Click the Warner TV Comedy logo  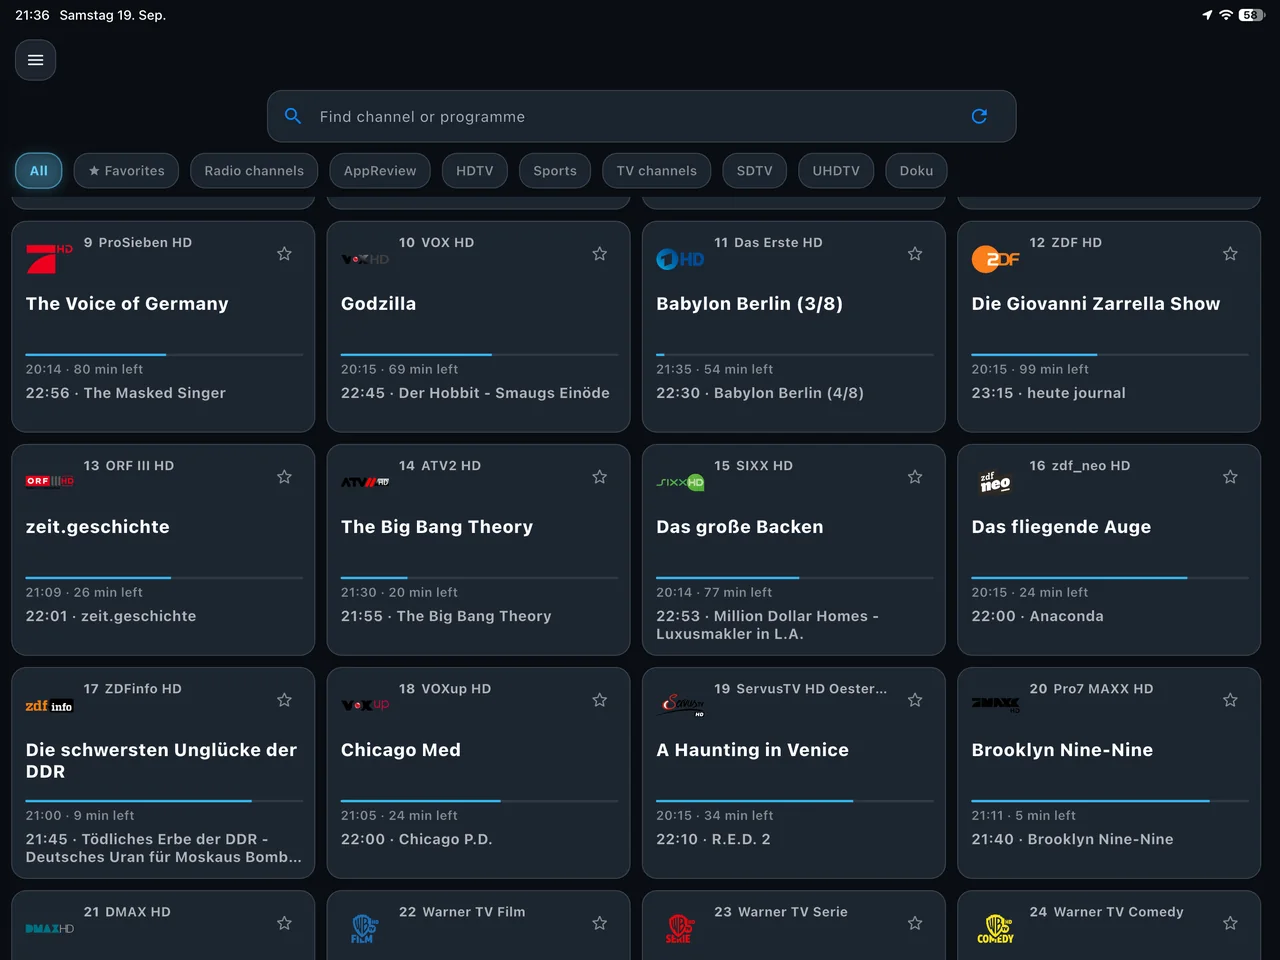click(x=996, y=928)
